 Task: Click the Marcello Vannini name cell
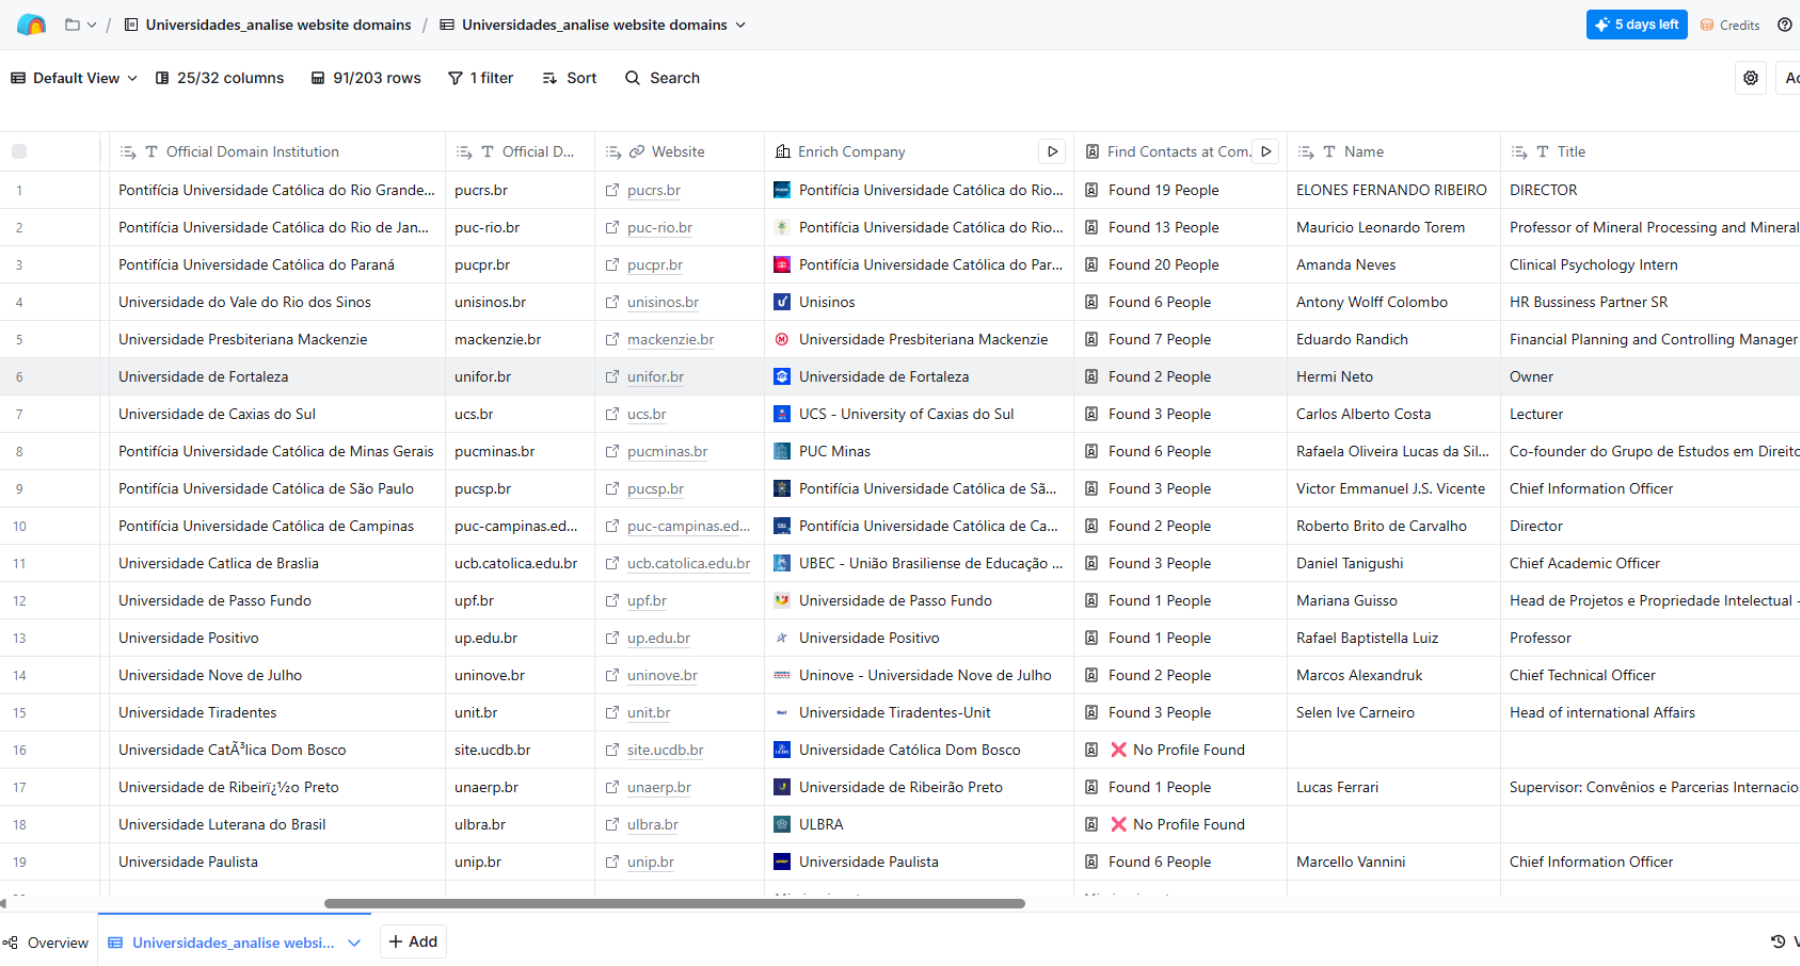coord(1393,862)
